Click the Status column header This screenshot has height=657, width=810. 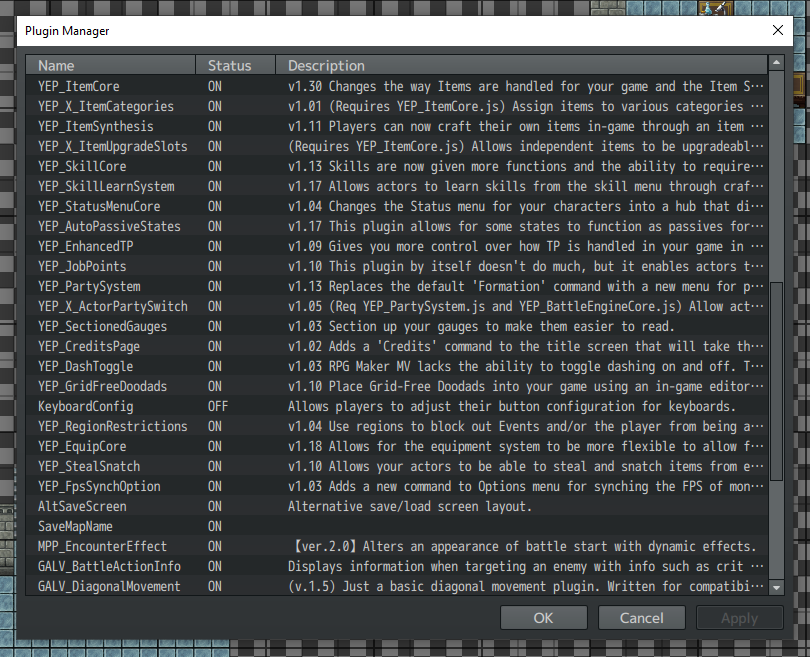tap(236, 66)
